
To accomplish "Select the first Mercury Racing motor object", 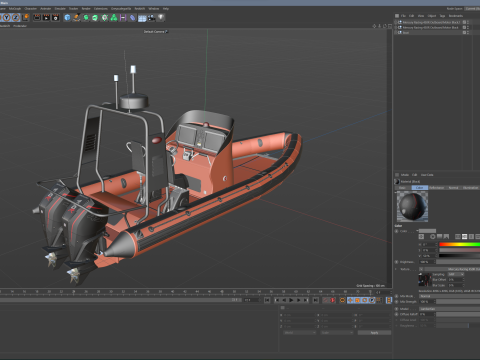I will (x=431, y=22).
